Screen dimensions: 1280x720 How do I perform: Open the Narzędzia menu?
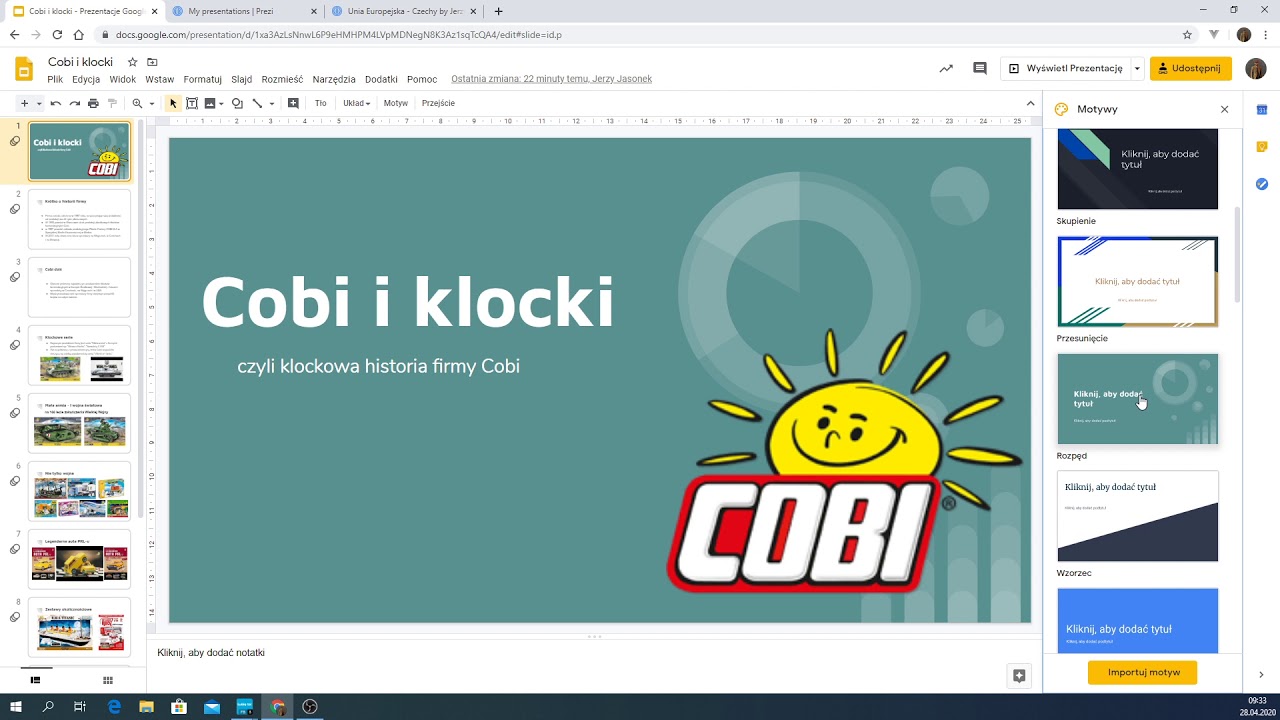tap(334, 79)
